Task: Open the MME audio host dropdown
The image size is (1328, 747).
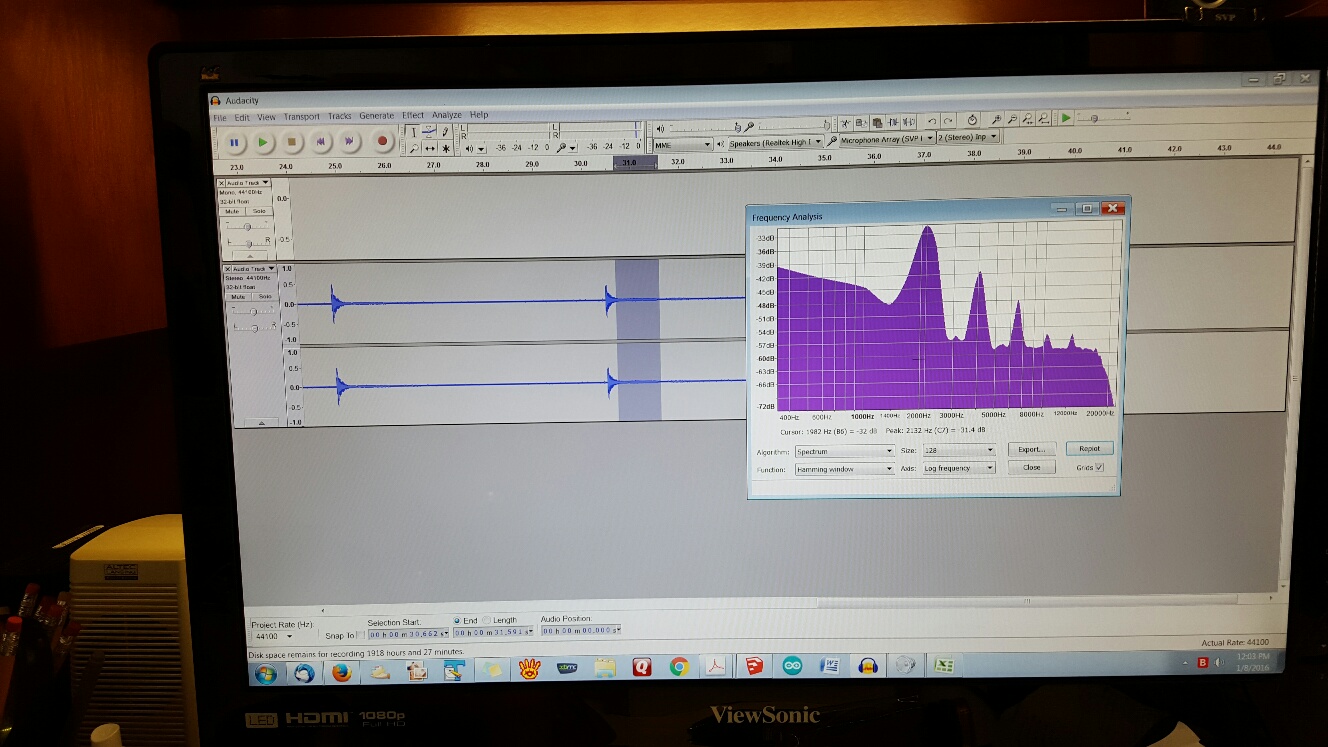Action: pos(683,144)
